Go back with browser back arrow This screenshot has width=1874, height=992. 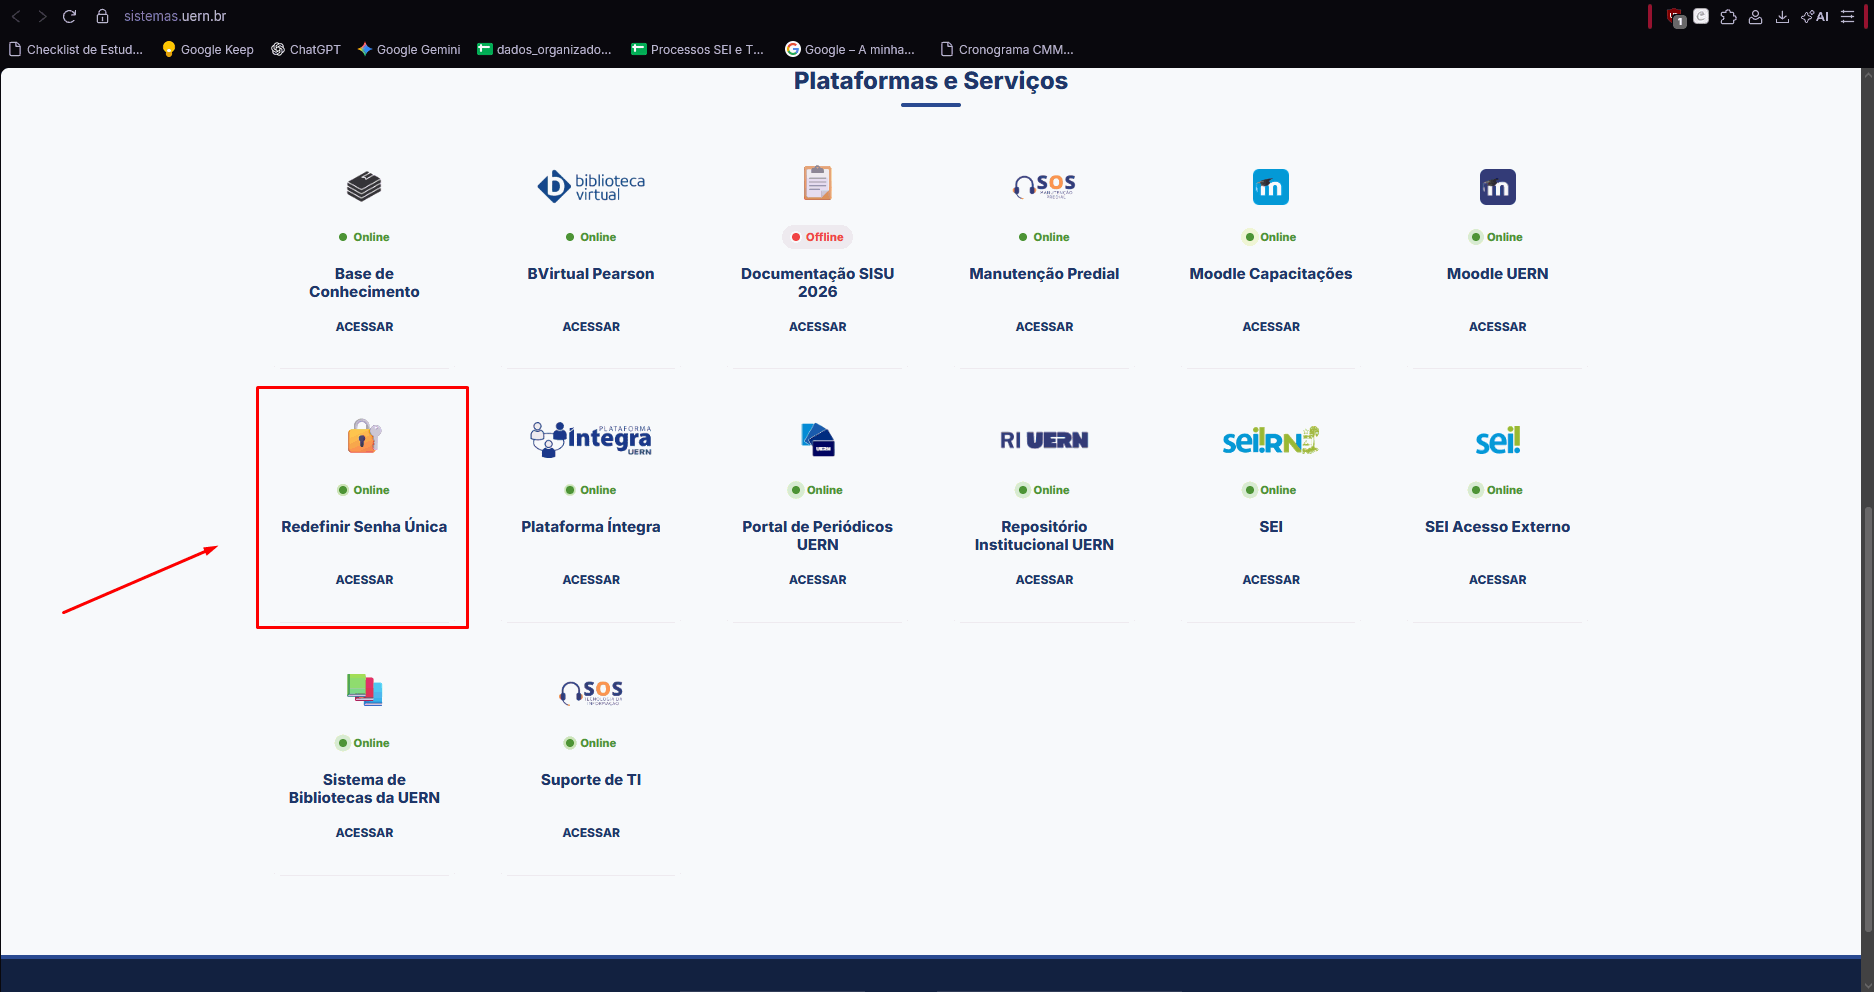click(16, 16)
